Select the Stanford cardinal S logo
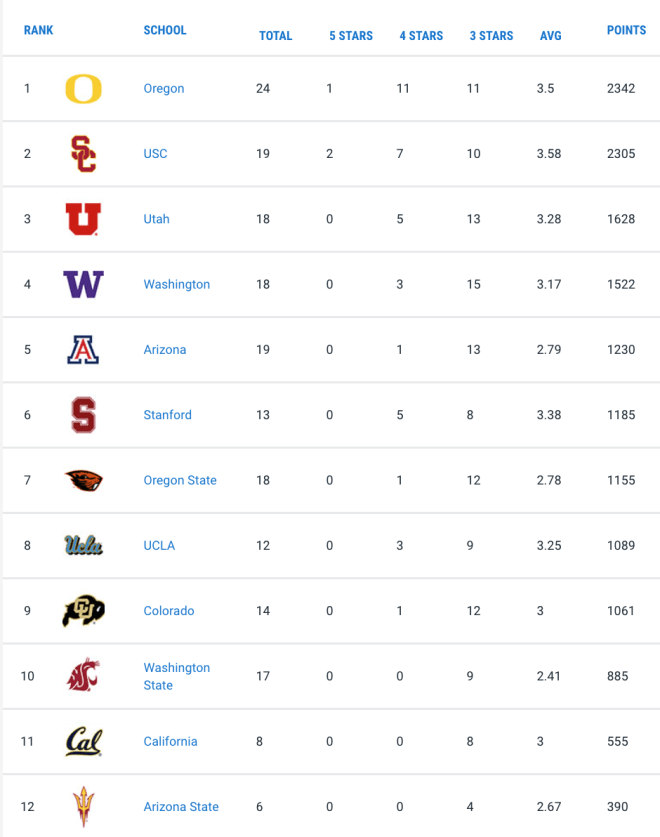This screenshot has width=660, height=837. pyautogui.click(x=83, y=415)
